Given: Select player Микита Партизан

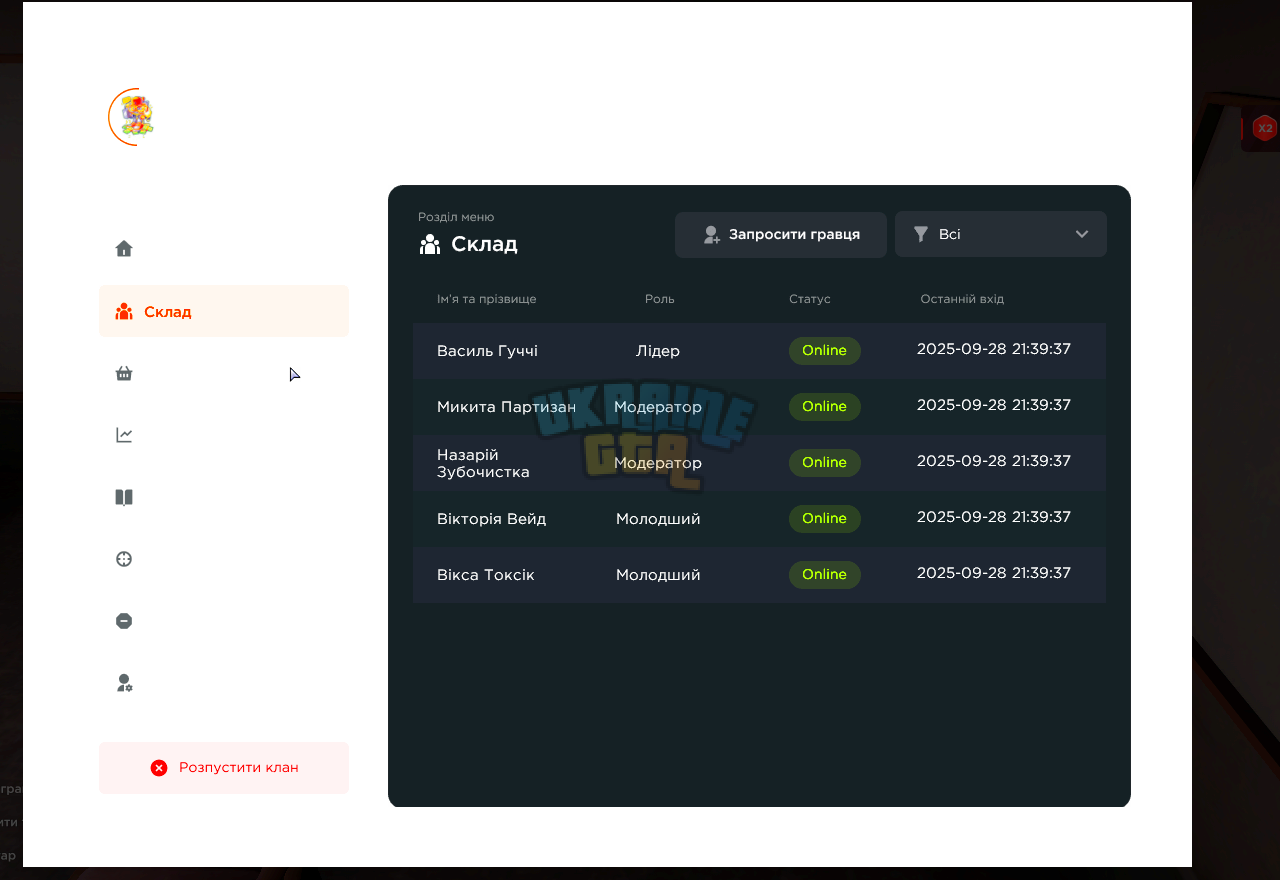Looking at the screenshot, I should coord(506,407).
